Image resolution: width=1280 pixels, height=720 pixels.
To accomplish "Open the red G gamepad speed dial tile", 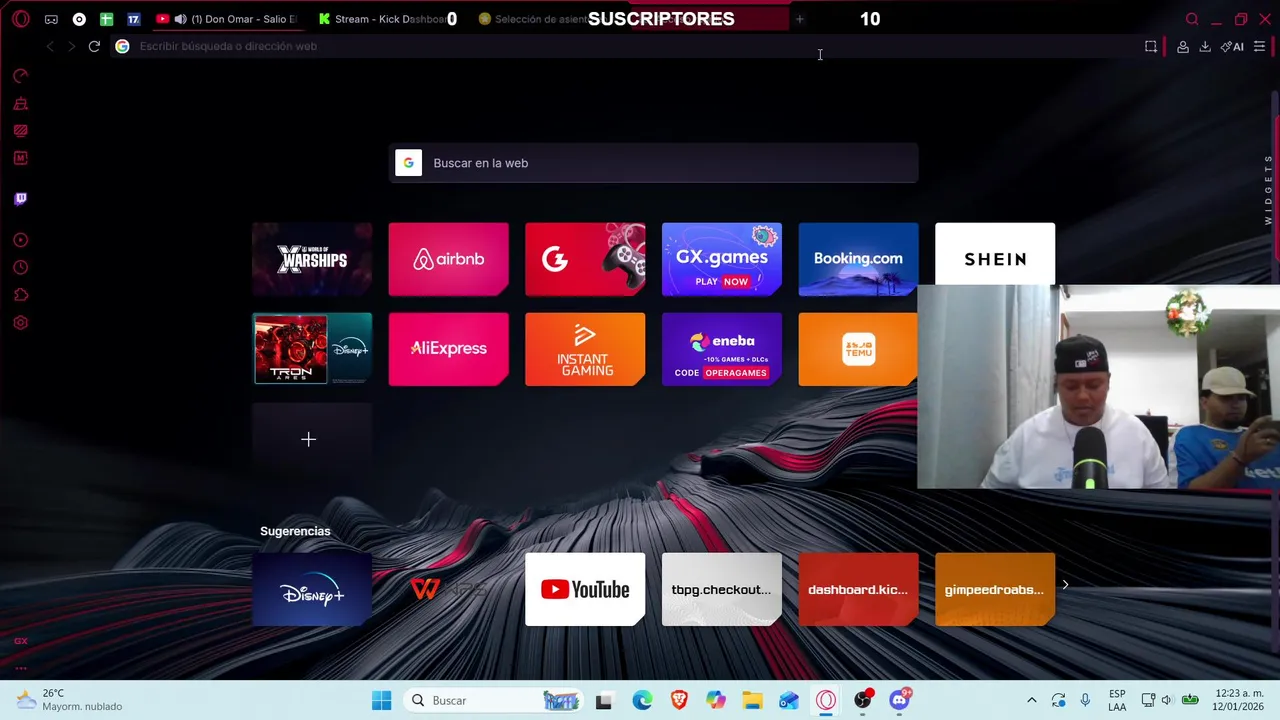I will click(585, 259).
